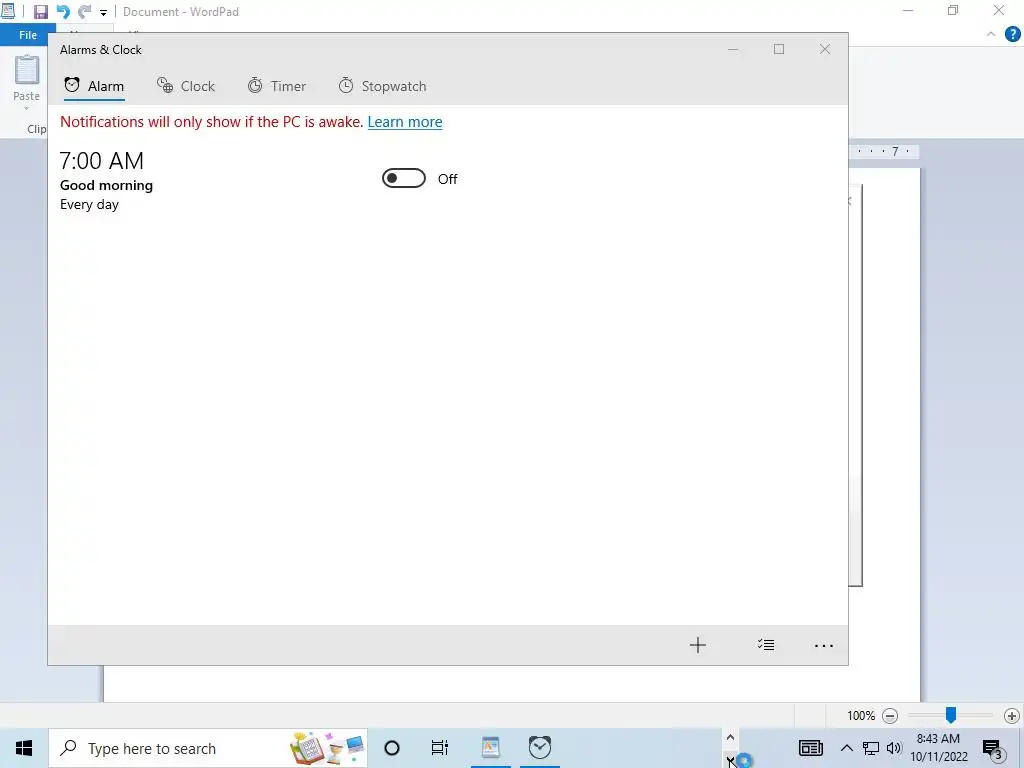Open the taskbar clock and date

click(x=938, y=748)
